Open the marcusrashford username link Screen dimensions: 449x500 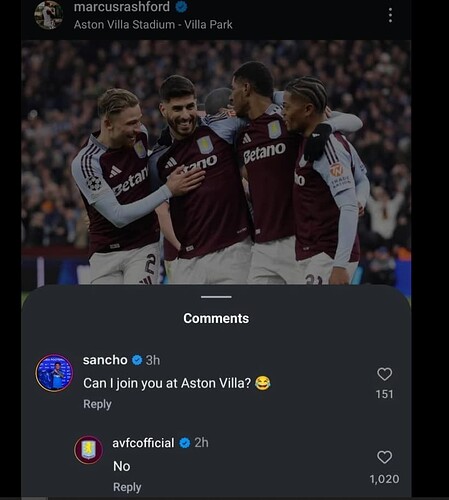click(x=122, y=7)
